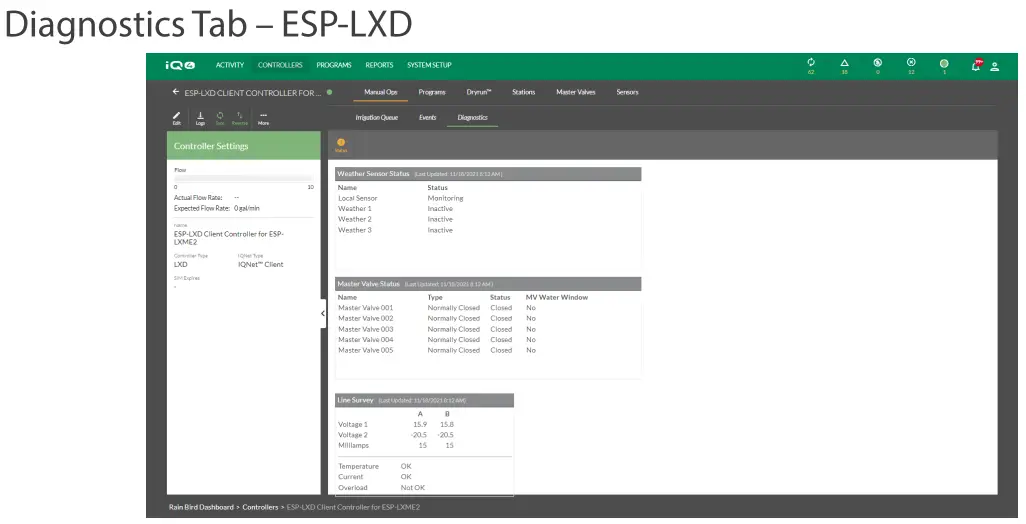Click the Controller Settings header

coord(243,146)
